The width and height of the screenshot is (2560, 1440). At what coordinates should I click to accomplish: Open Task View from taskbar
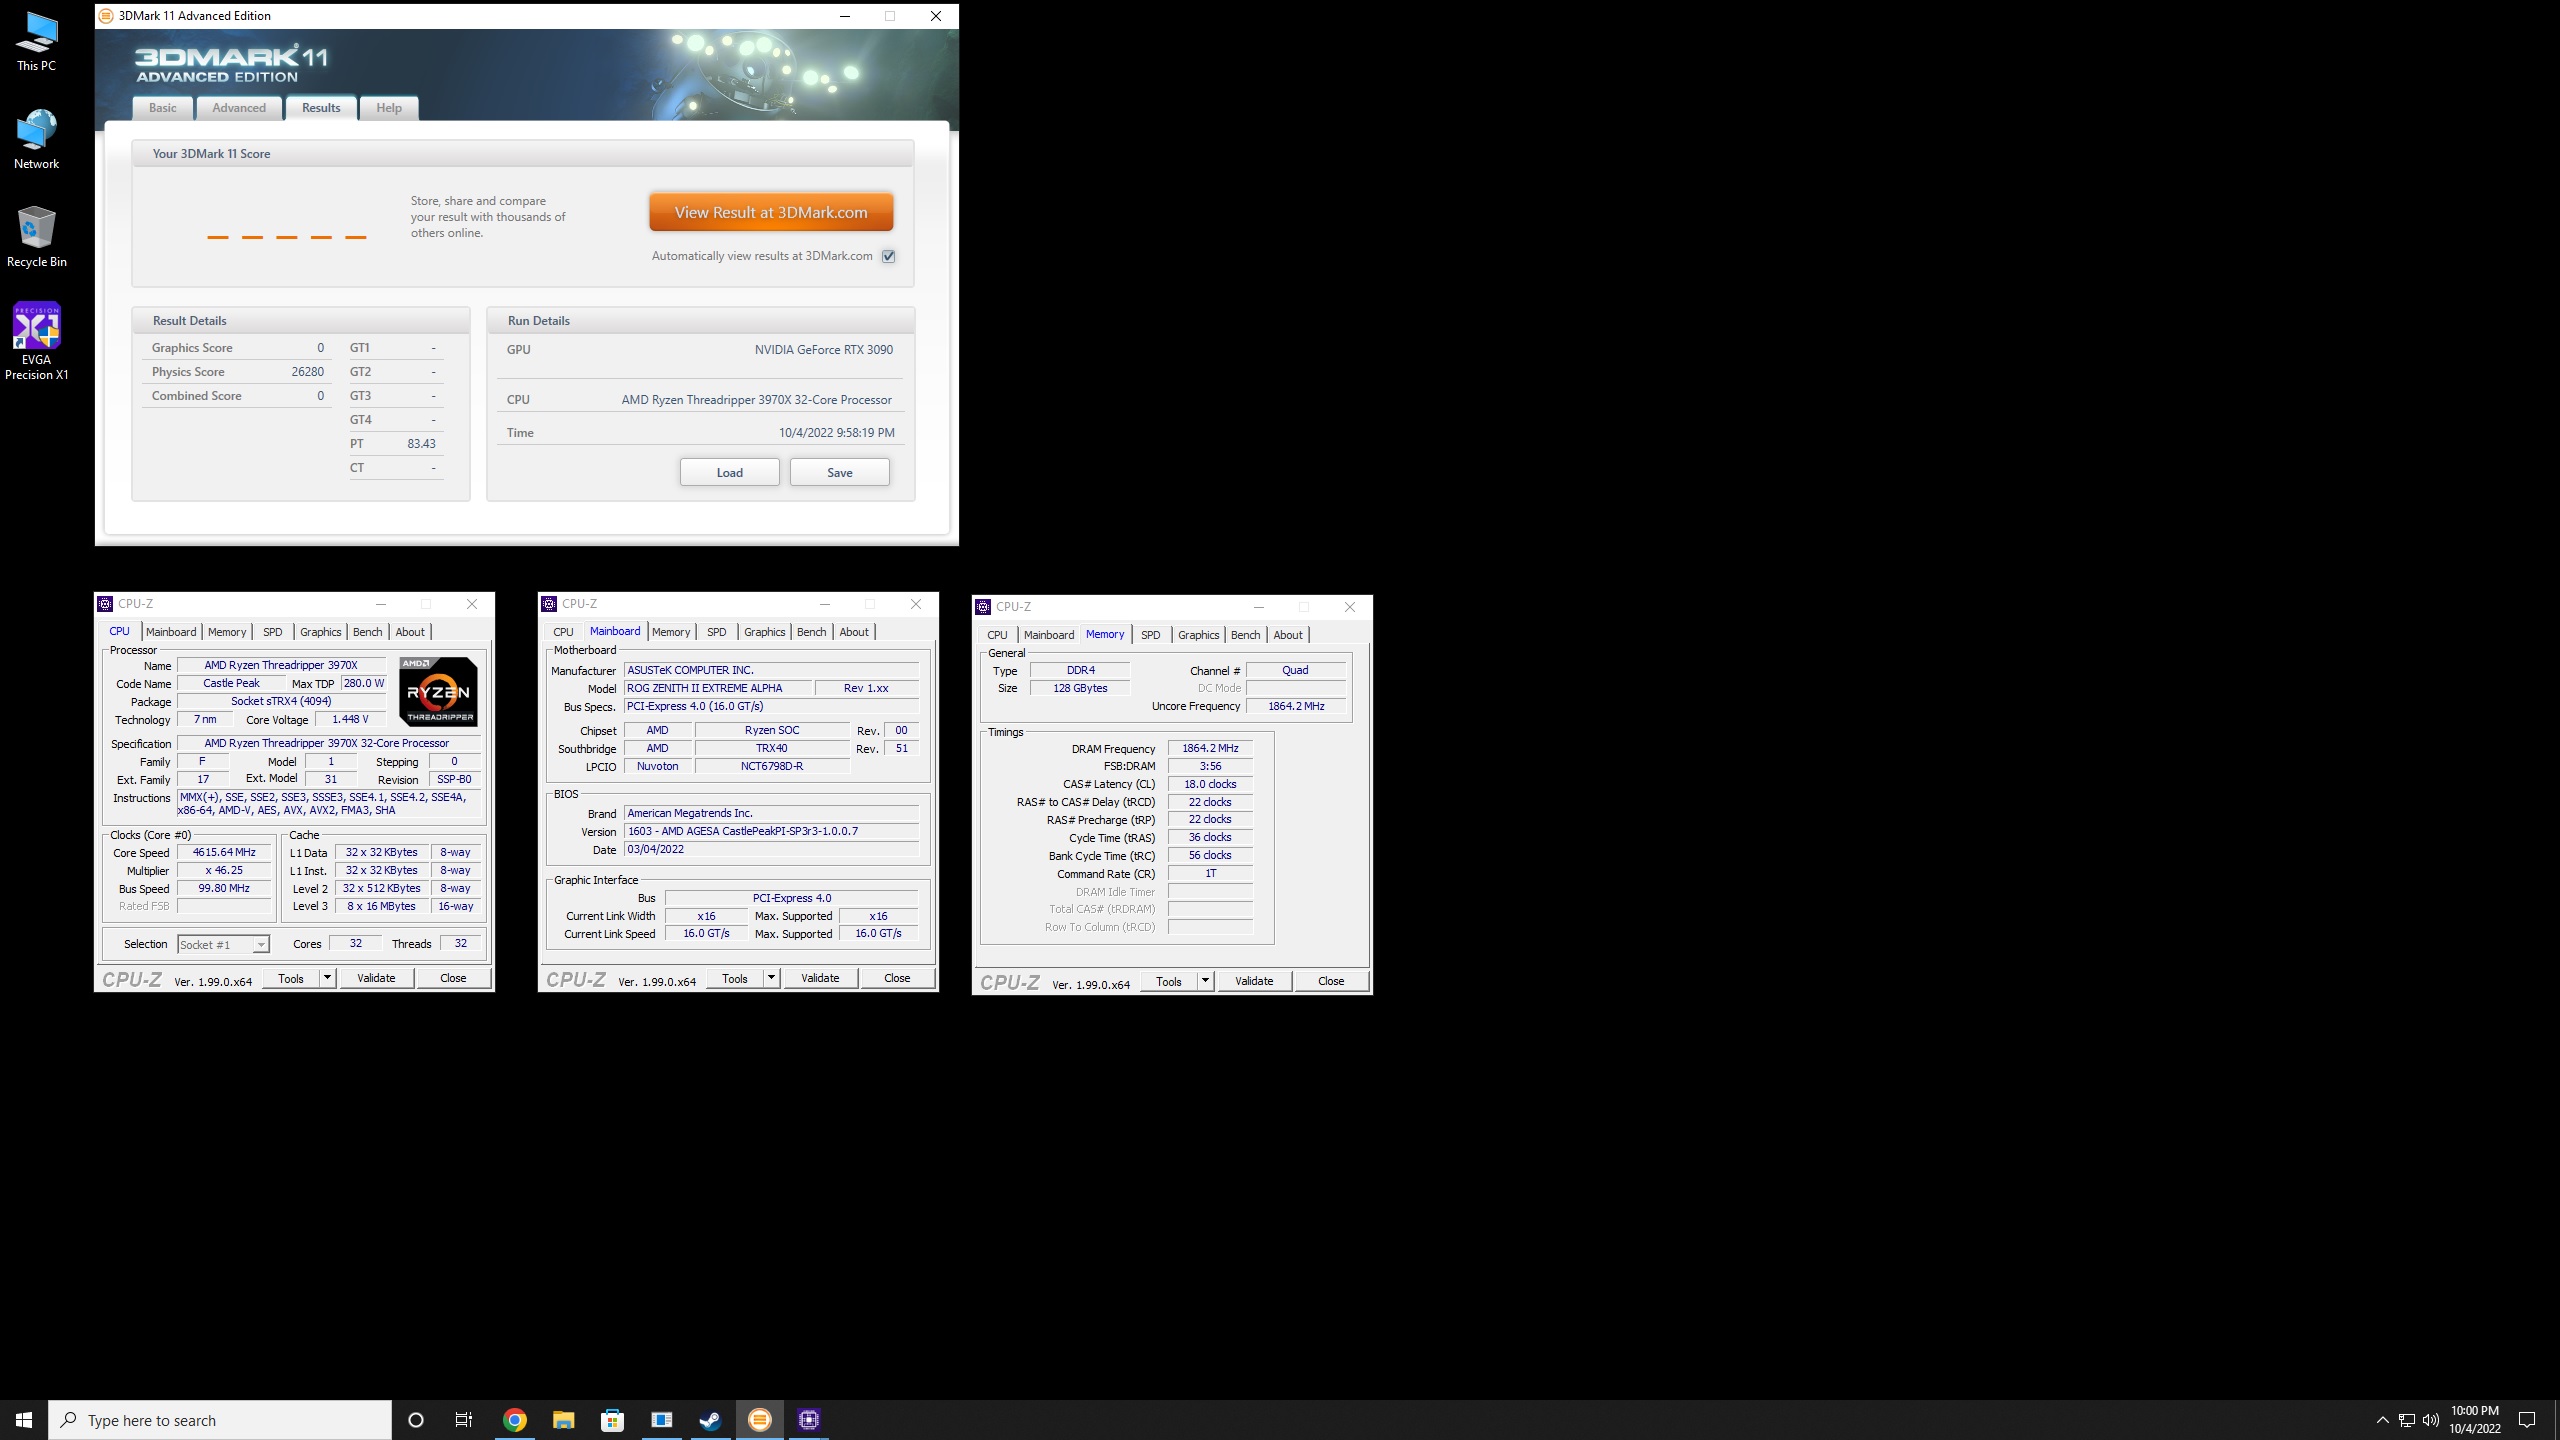click(464, 1420)
